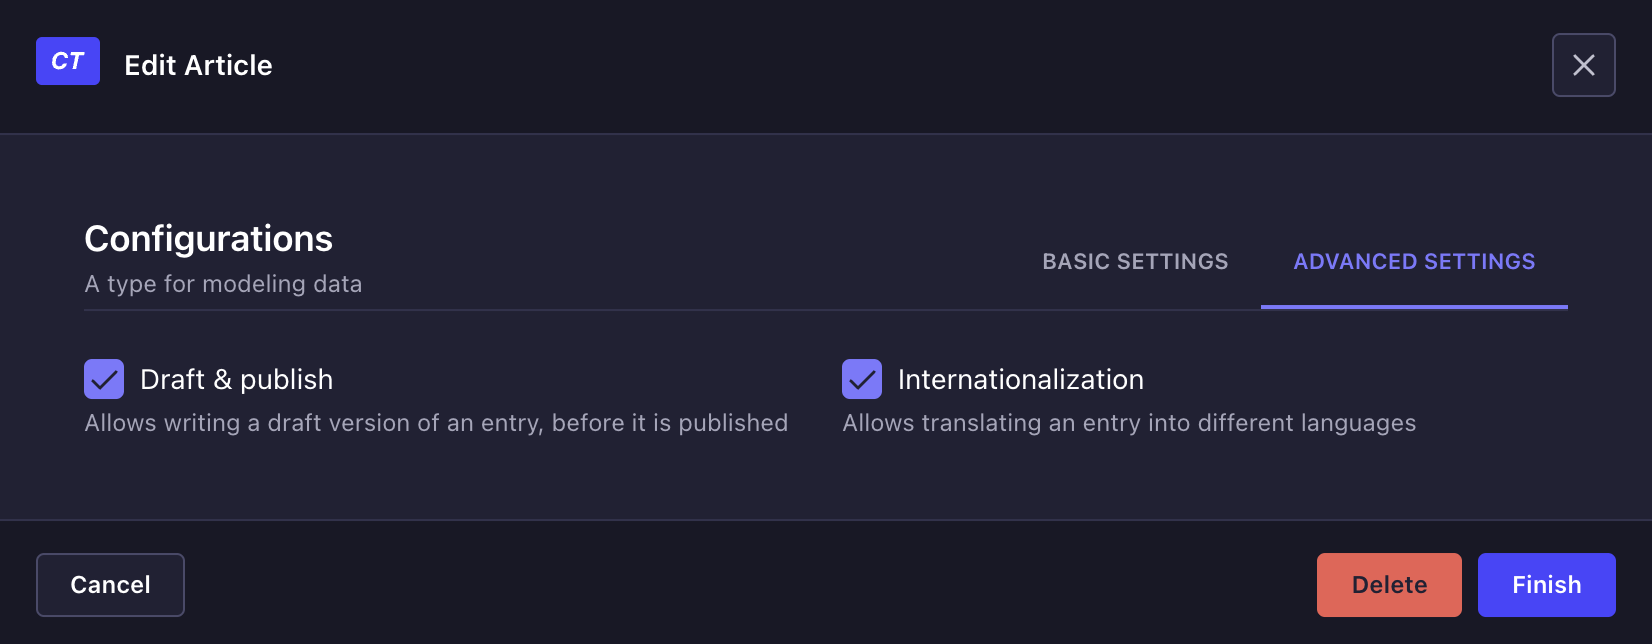Image resolution: width=1652 pixels, height=644 pixels.
Task: Select Basic Settings in Configurations
Action: click(1135, 261)
